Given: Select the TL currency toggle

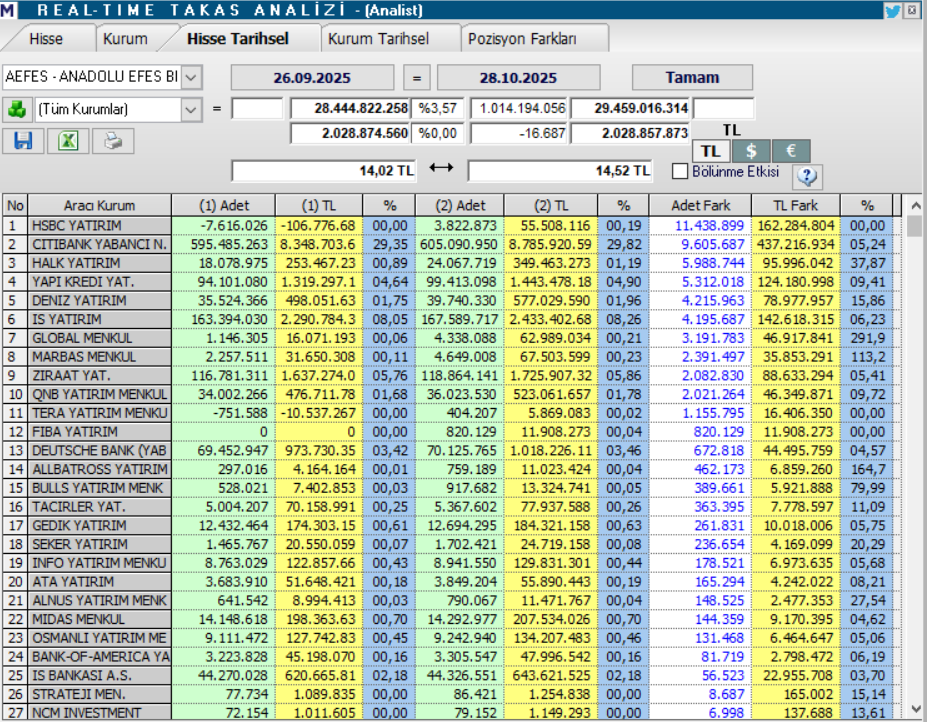Looking at the screenshot, I should (x=712, y=151).
